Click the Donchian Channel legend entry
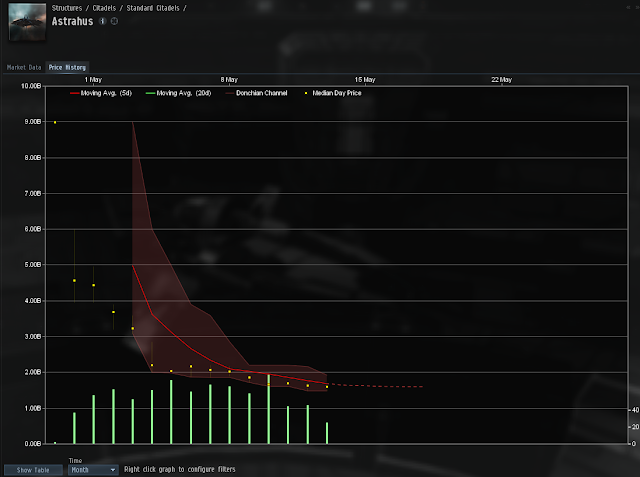640x477 pixels. (256, 93)
